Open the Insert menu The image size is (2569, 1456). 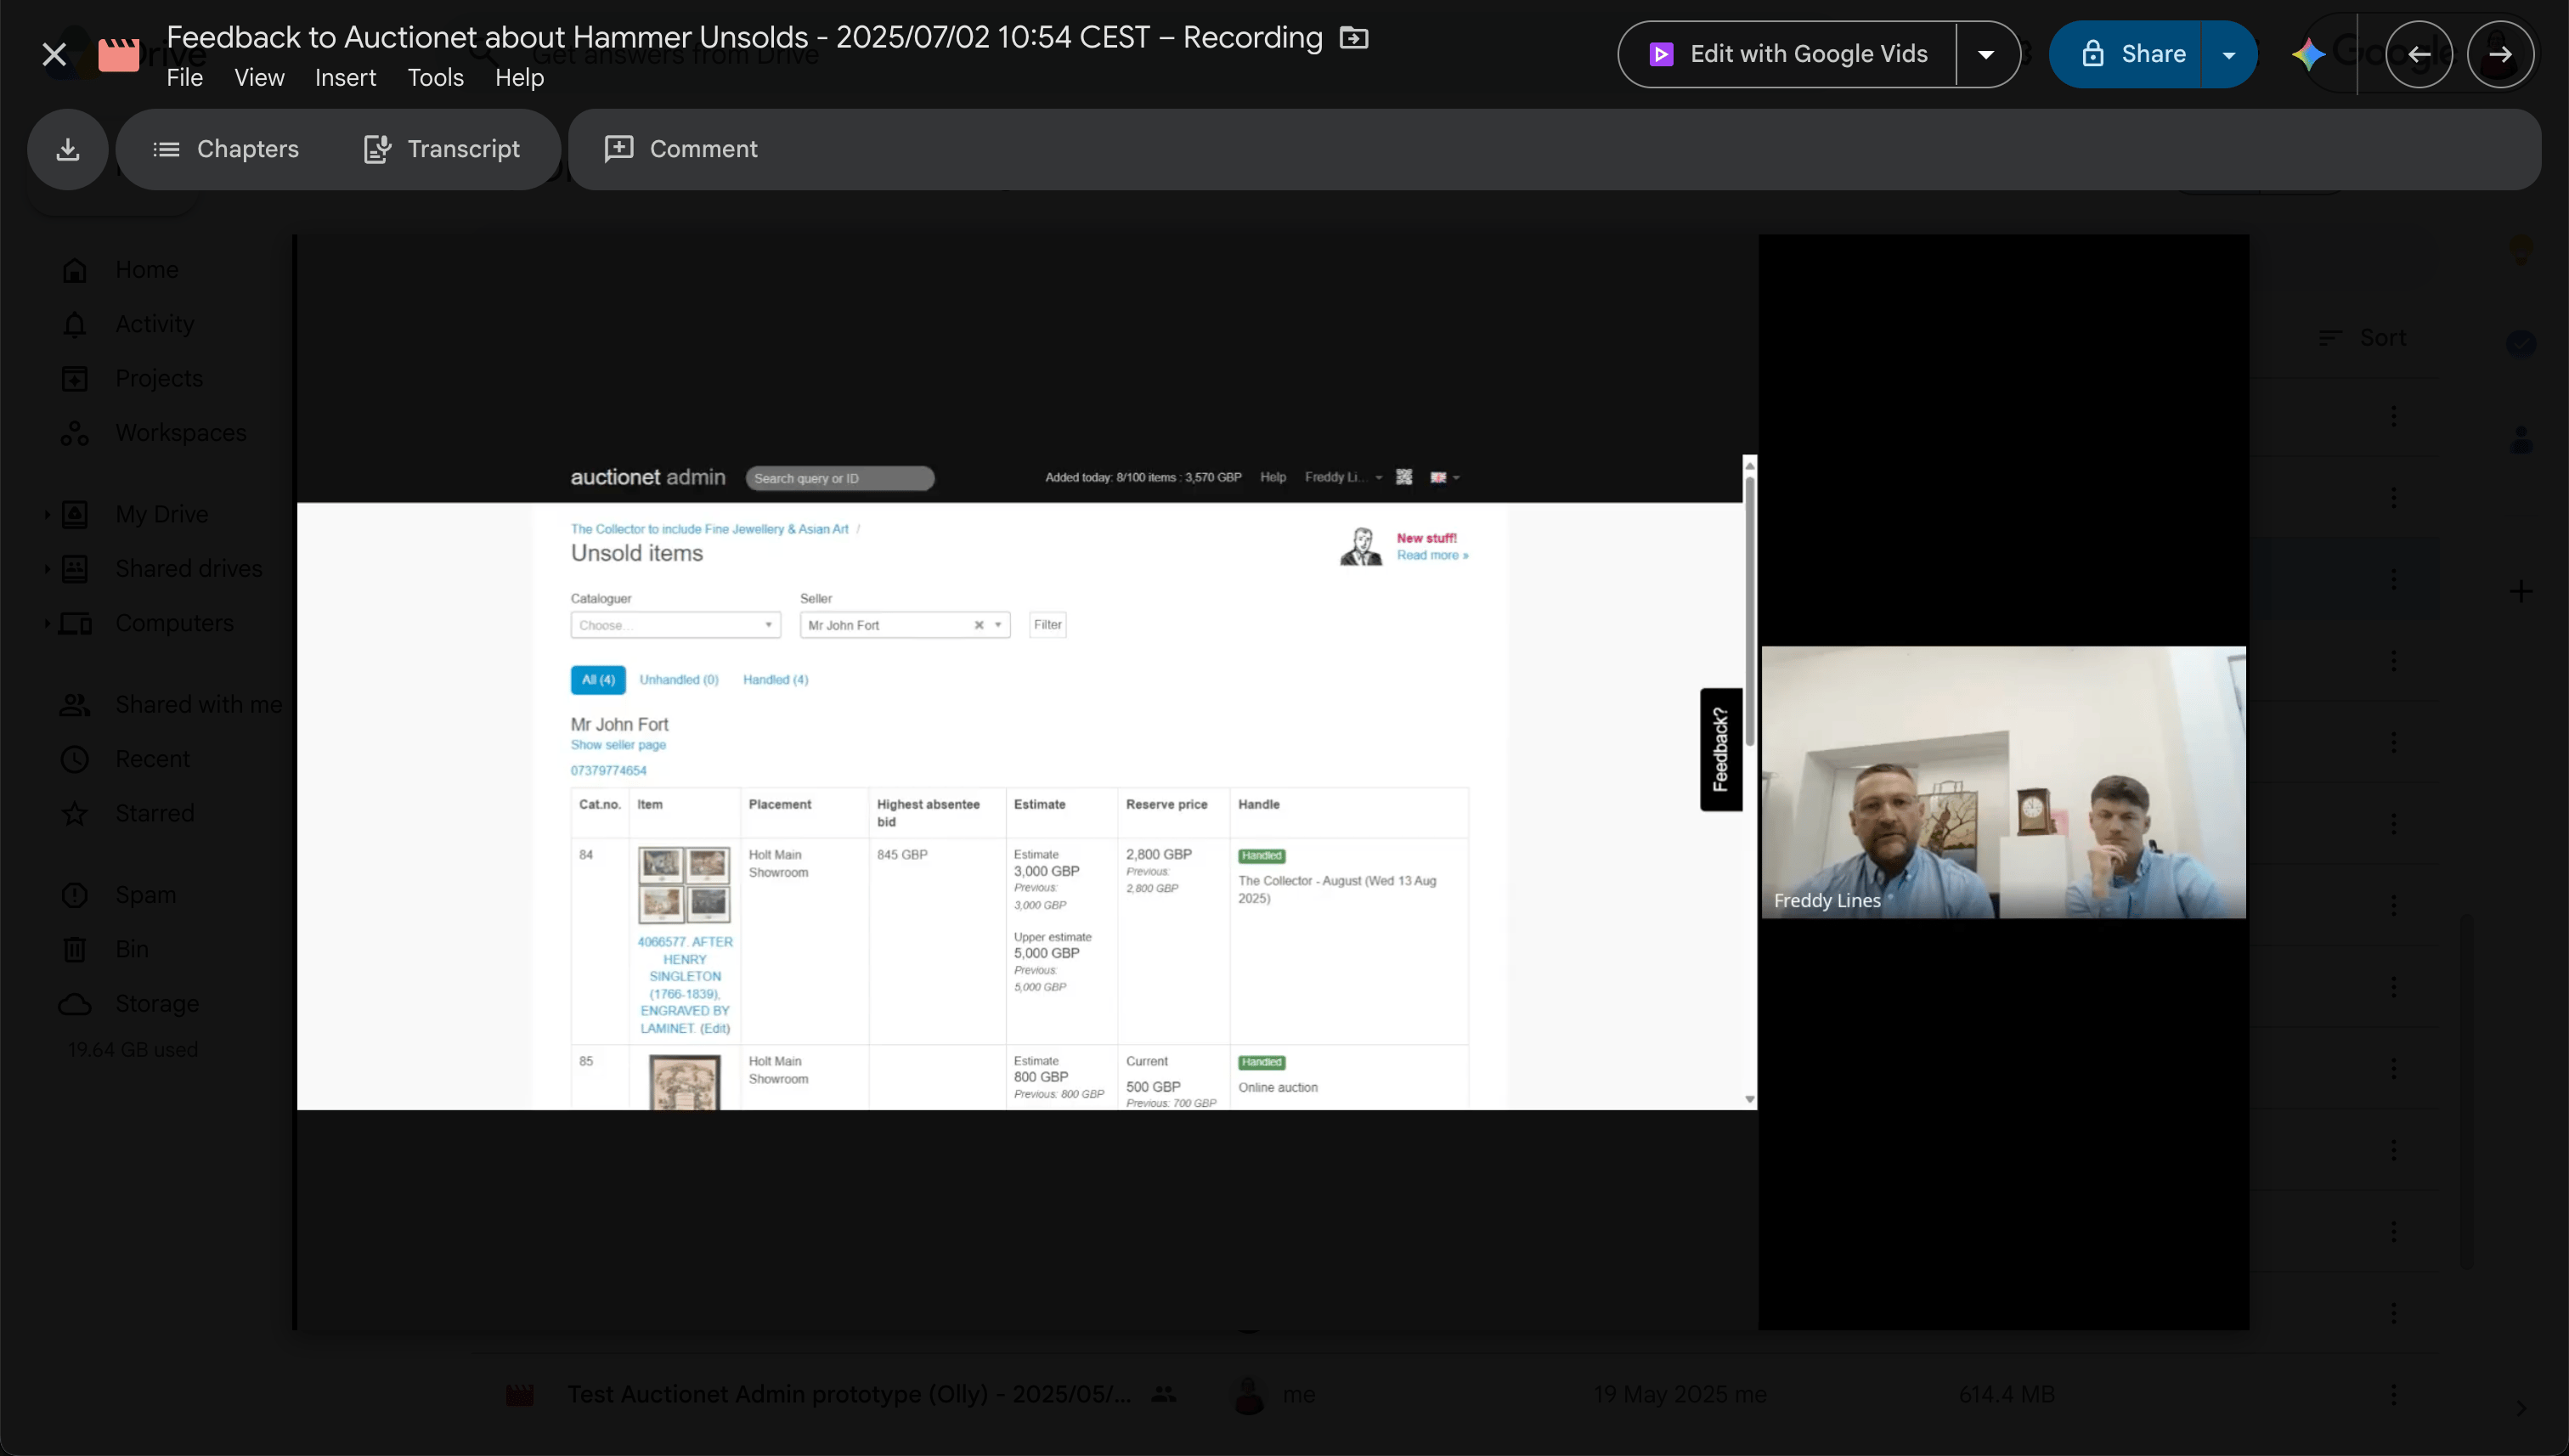[x=345, y=78]
